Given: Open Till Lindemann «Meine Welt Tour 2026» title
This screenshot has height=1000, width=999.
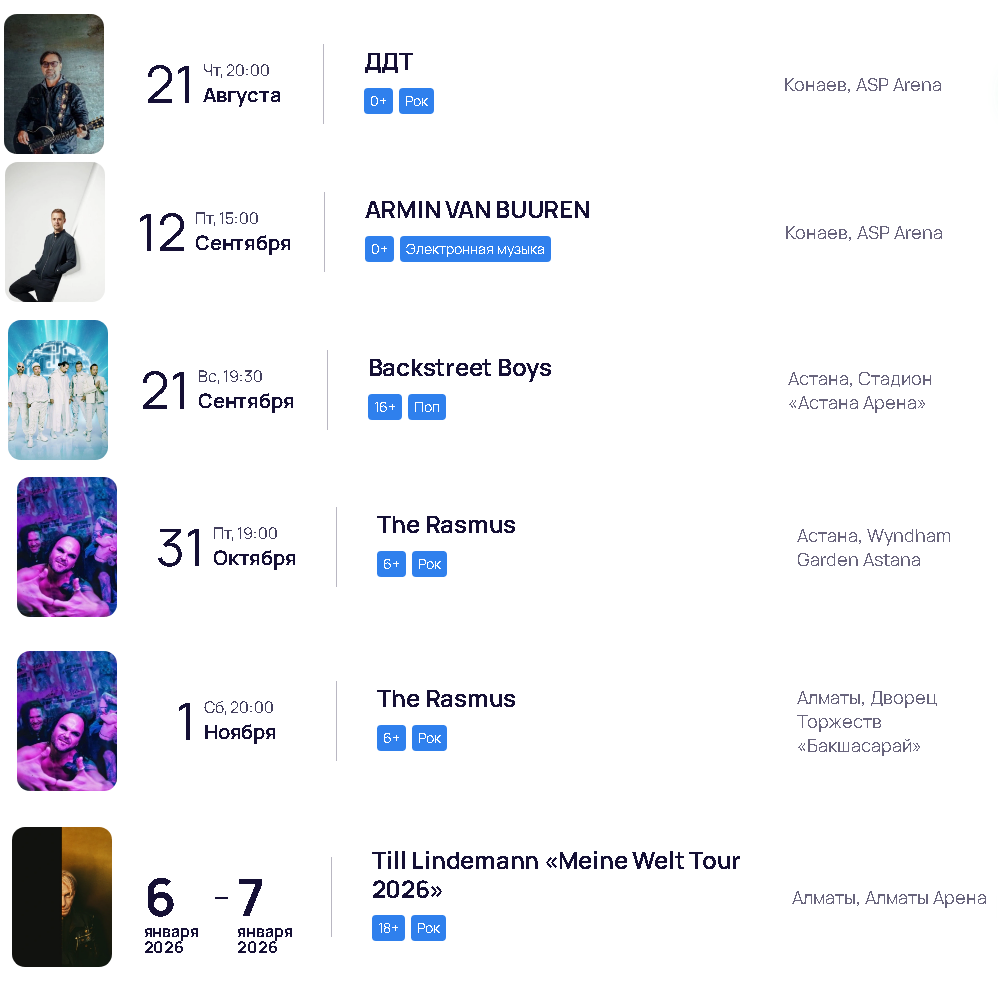Looking at the screenshot, I should [x=556, y=875].
